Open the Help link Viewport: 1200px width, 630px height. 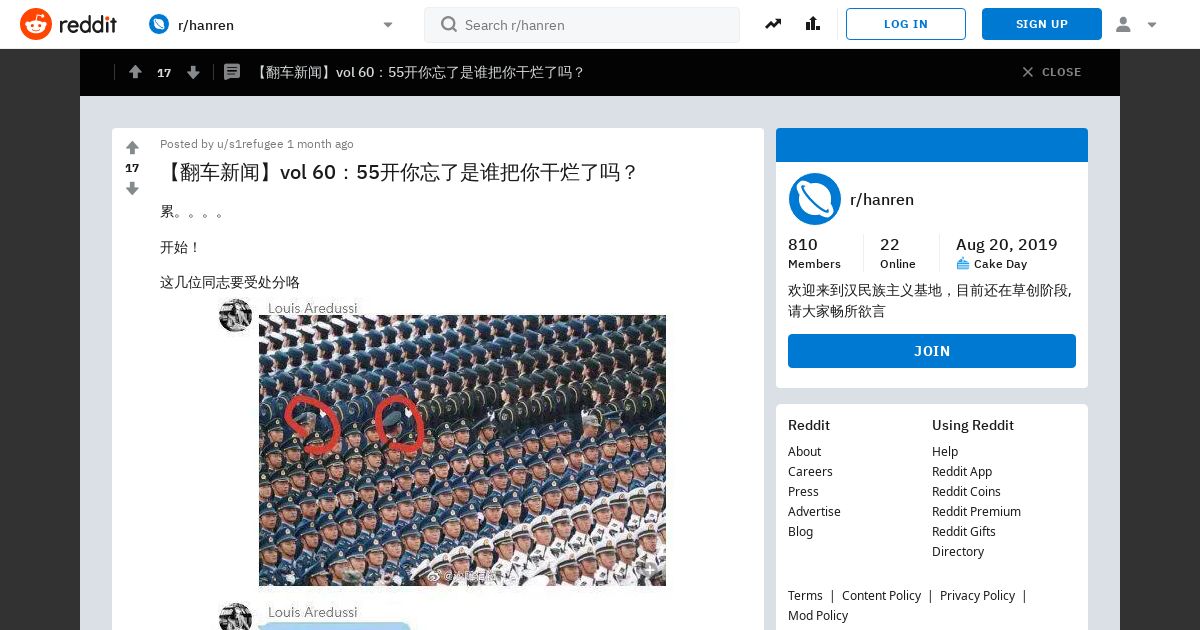coord(945,451)
